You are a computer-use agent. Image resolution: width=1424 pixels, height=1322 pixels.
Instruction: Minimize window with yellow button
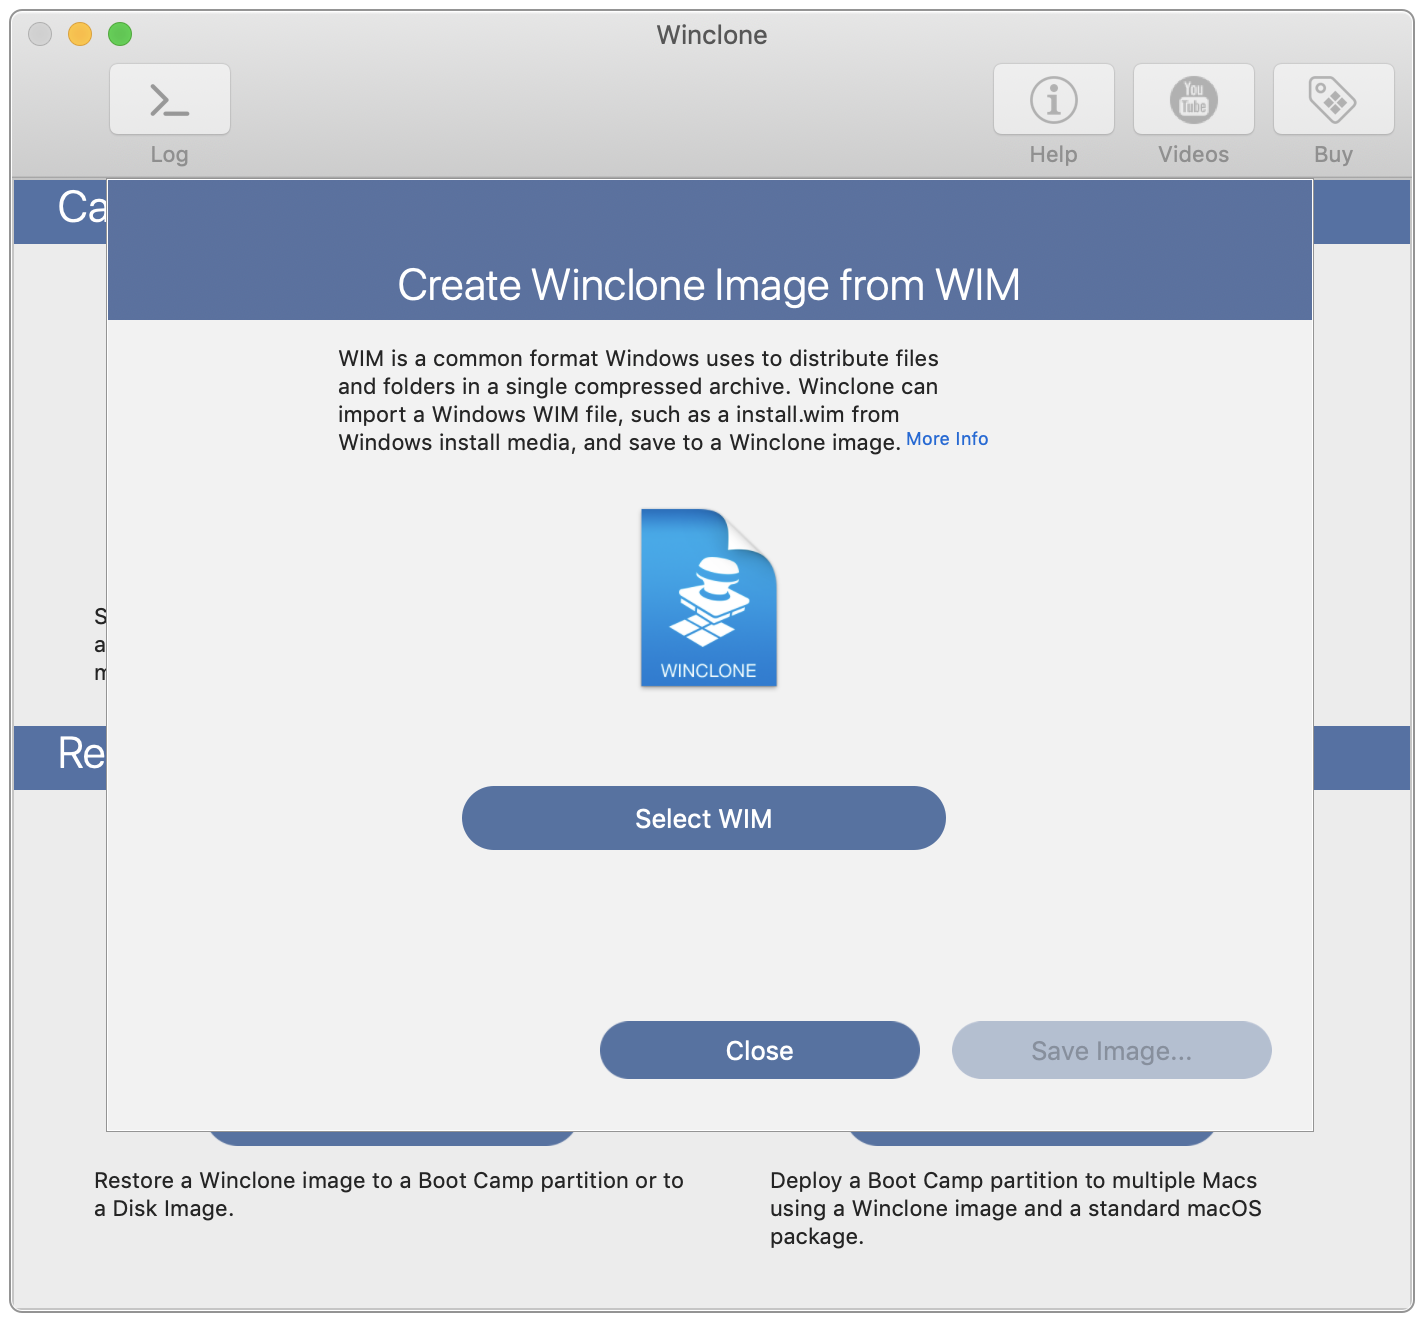point(80,34)
